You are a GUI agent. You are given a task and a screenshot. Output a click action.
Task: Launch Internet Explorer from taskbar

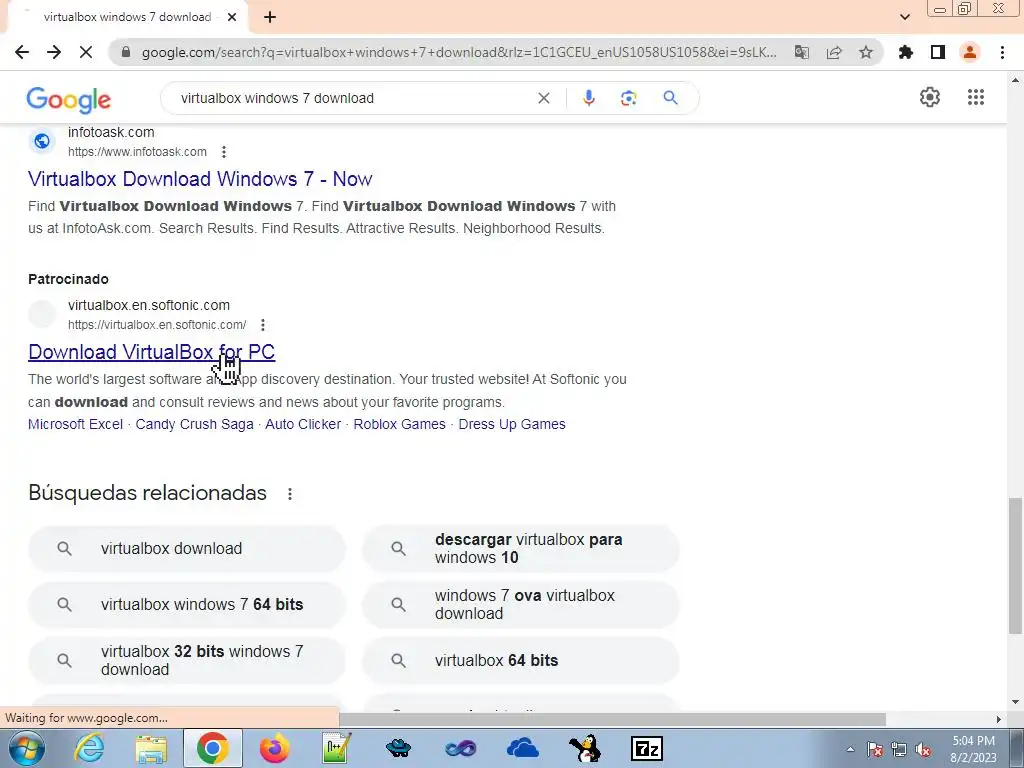point(89,748)
